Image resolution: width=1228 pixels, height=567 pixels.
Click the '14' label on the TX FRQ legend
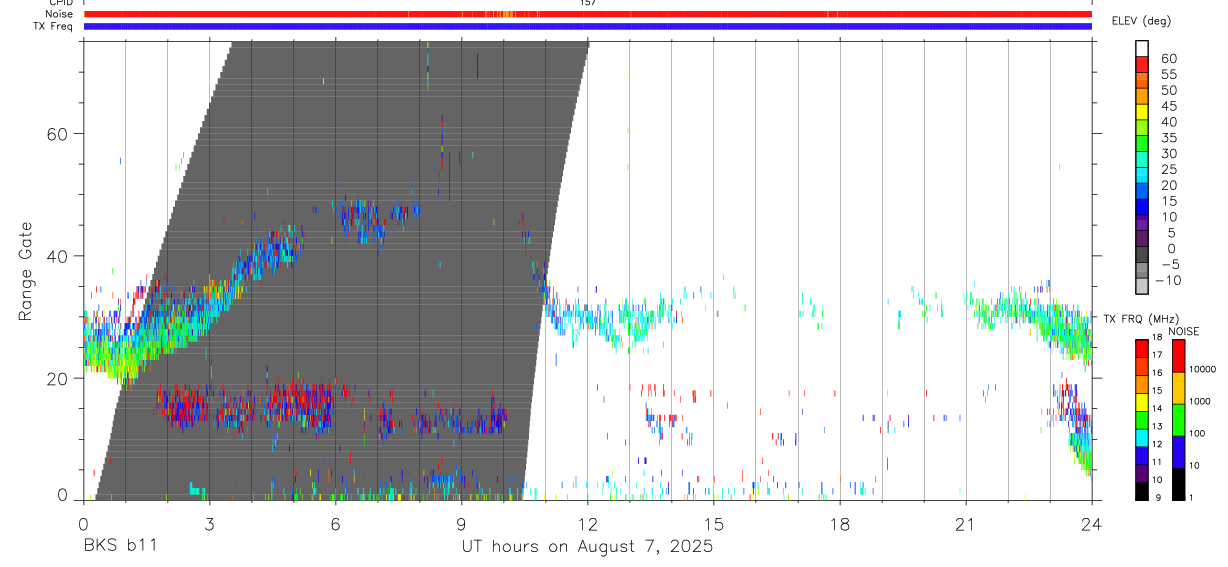coord(1155,409)
